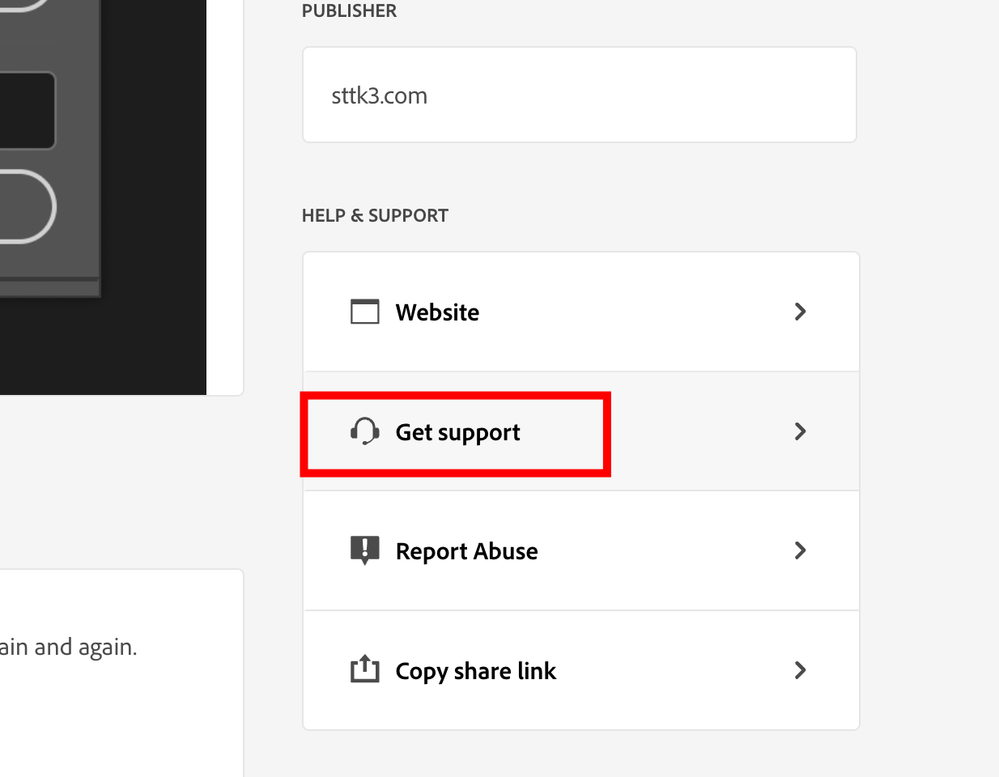The image size is (999, 777).
Task: Select the Get support label
Action: click(x=458, y=433)
